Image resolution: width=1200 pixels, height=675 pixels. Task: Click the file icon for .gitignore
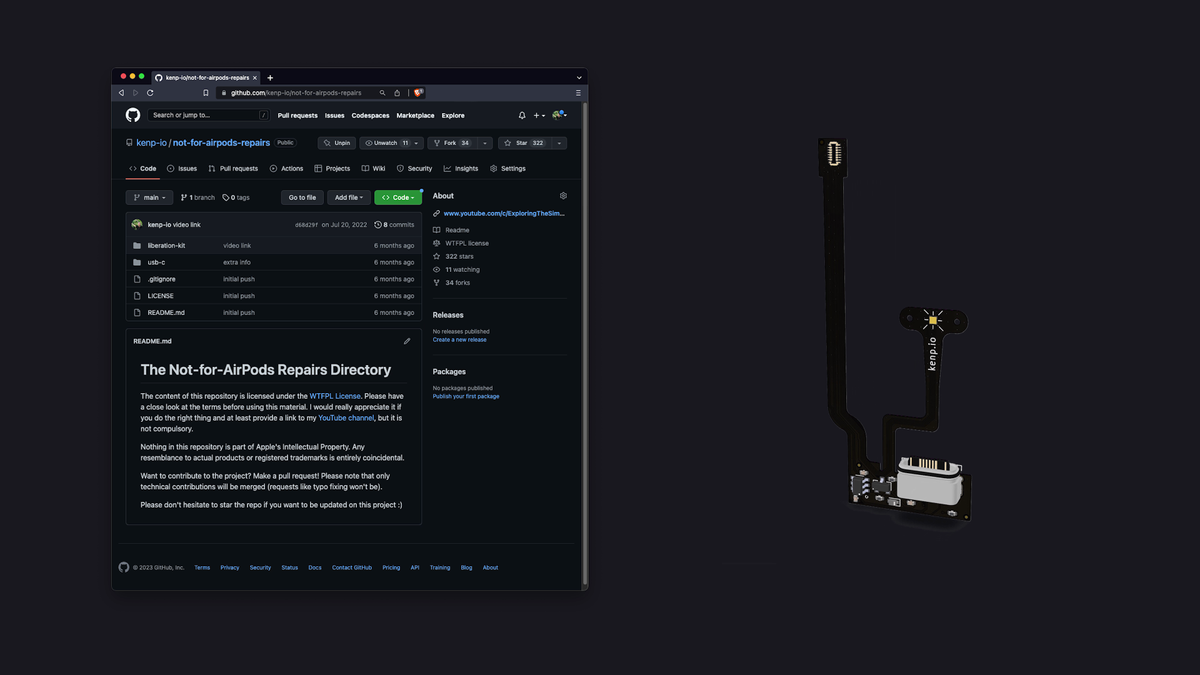tap(137, 279)
